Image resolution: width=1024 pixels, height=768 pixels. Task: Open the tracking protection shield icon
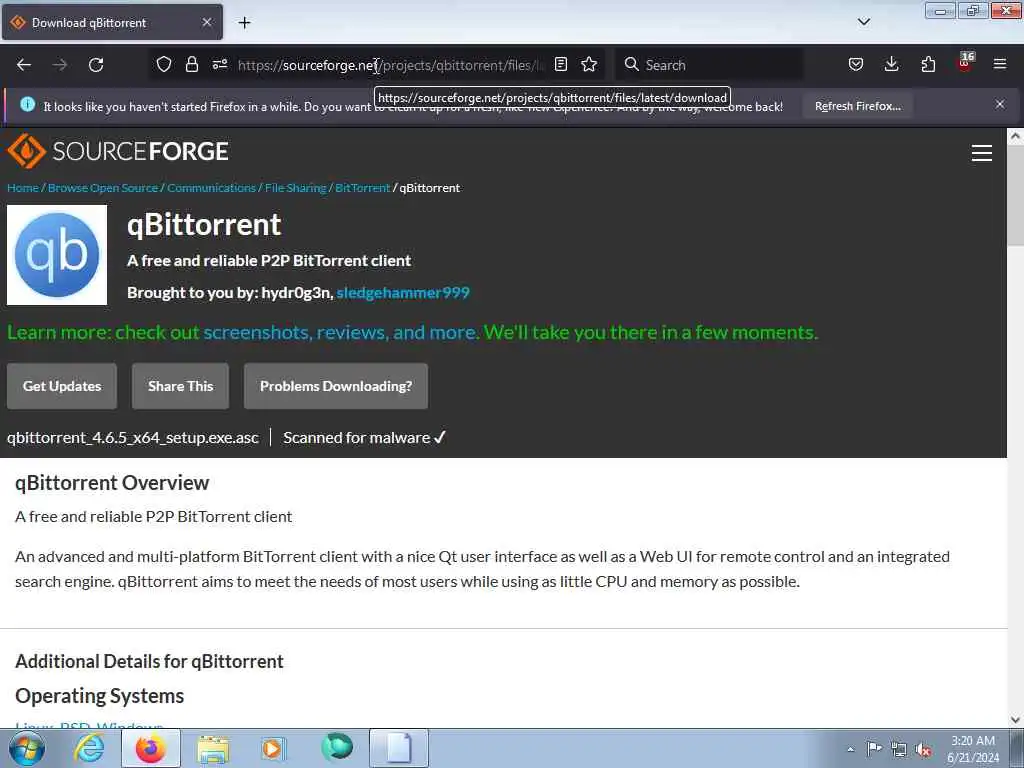[164, 64]
